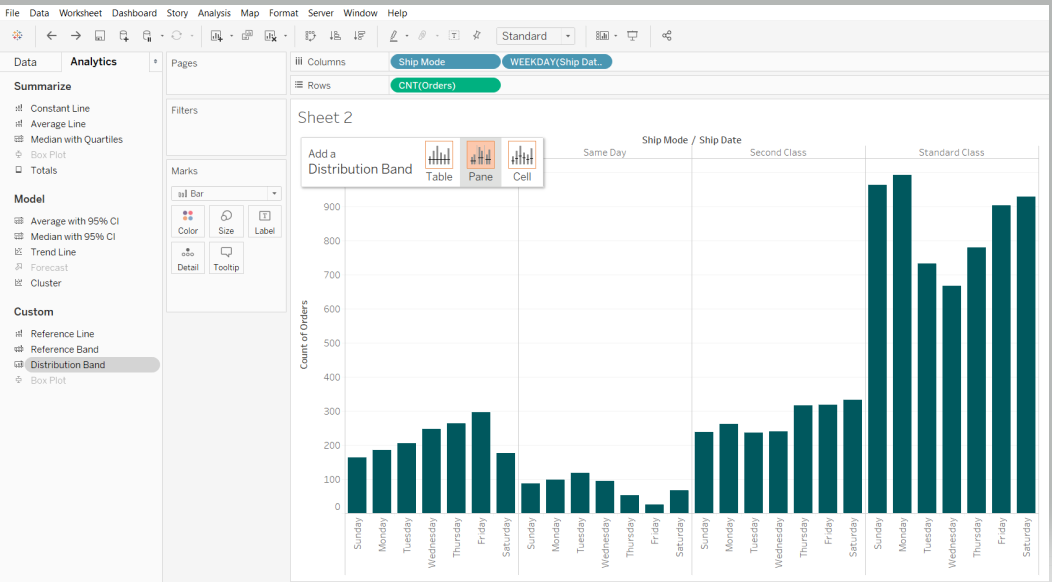
Task: Select Distribution Band in Custom
Action: (x=68, y=365)
